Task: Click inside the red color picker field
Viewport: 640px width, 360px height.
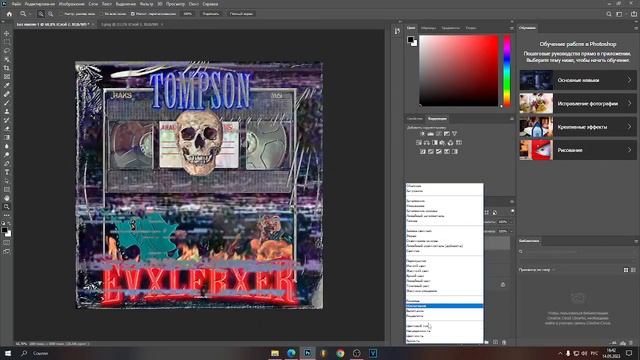Action: 459,71
